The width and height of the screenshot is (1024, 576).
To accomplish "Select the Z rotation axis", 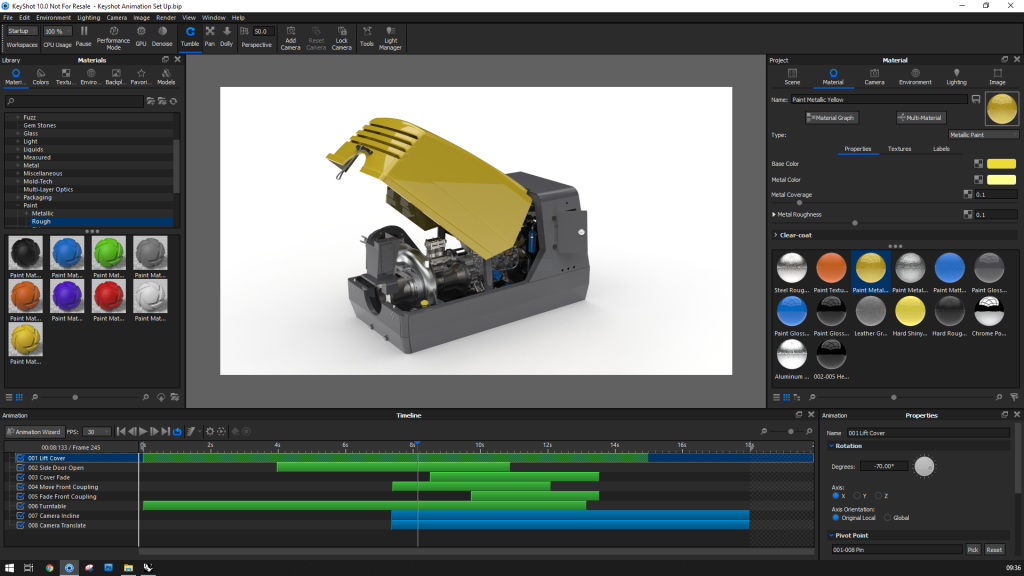I will [878, 496].
